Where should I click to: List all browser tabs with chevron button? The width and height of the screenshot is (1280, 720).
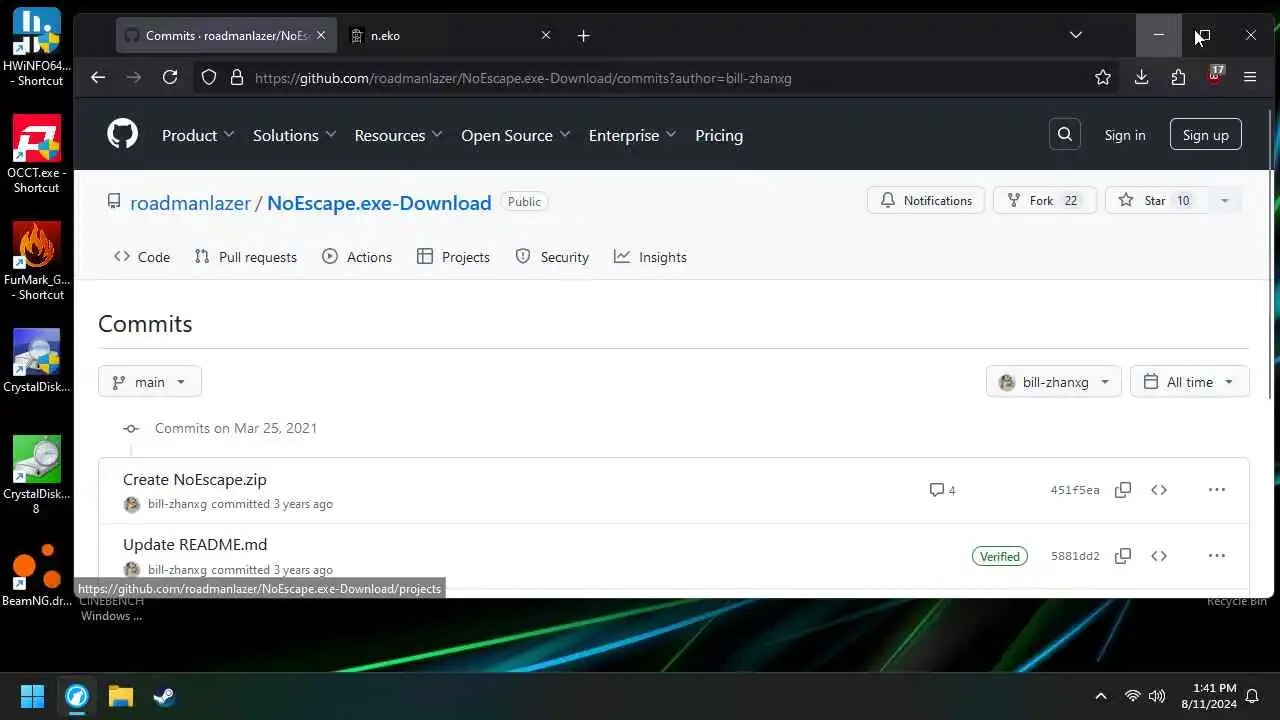tap(1076, 35)
